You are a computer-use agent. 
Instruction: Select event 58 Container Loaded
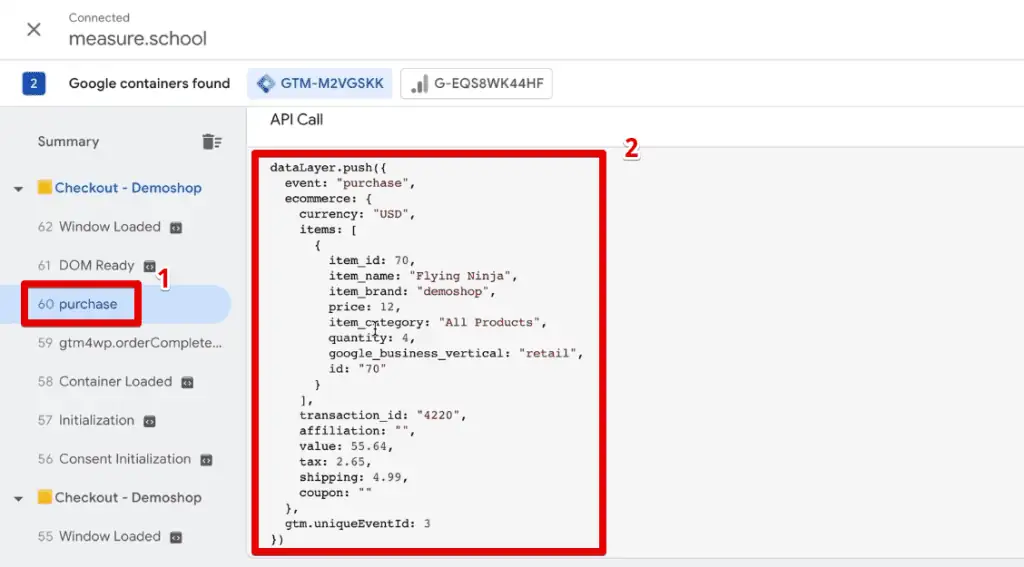[x=105, y=381]
